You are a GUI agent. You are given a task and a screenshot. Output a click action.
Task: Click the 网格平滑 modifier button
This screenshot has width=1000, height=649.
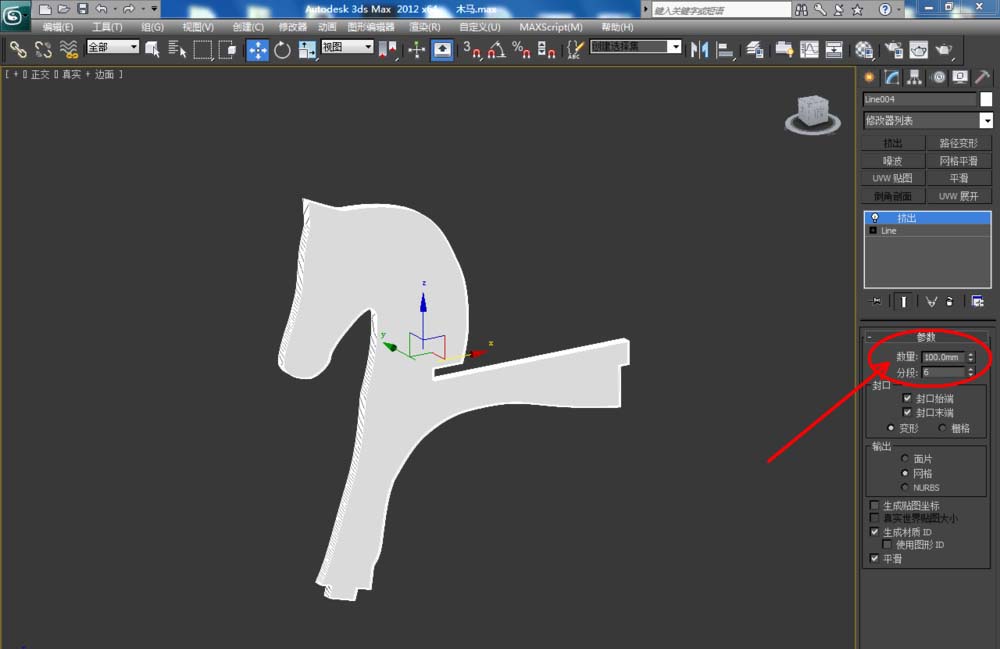958,161
